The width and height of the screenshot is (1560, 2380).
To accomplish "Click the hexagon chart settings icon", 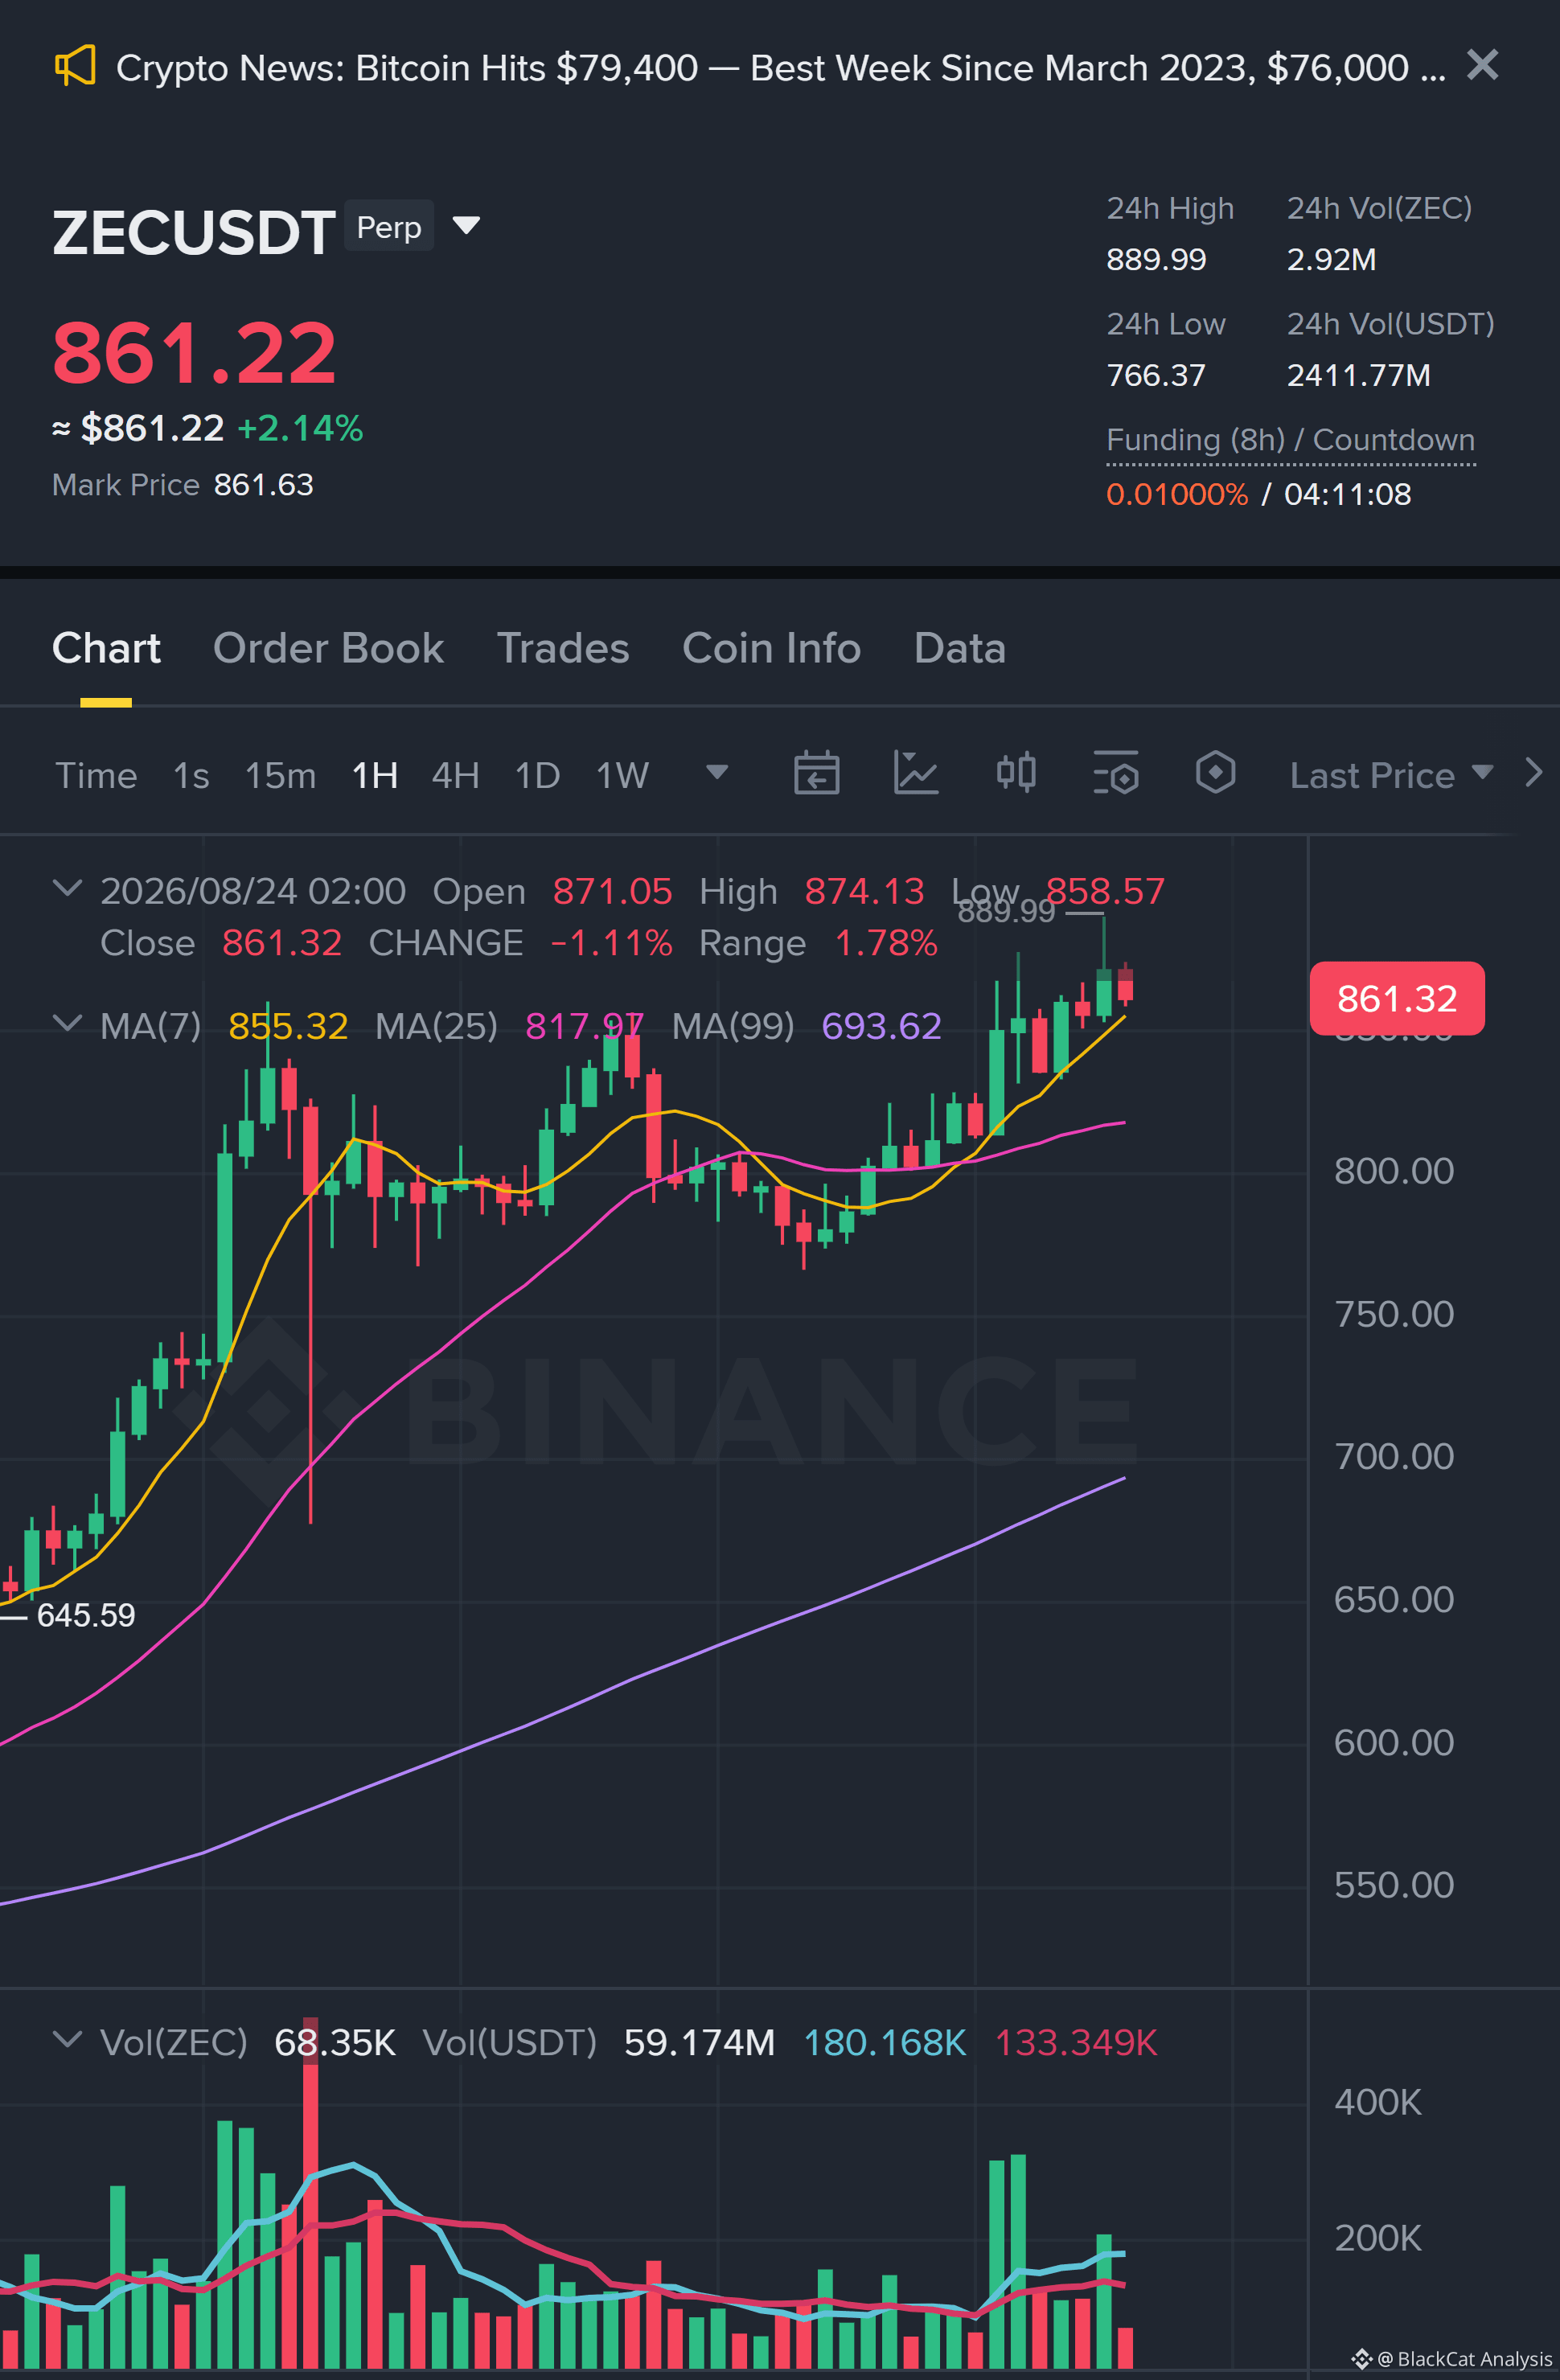I will point(1215,773).
